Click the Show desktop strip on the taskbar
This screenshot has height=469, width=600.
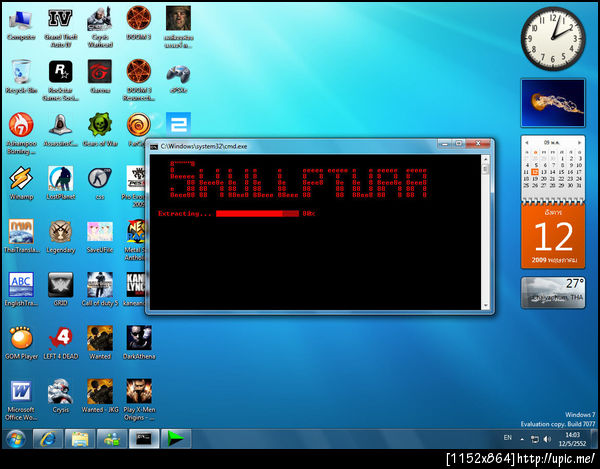595,439
